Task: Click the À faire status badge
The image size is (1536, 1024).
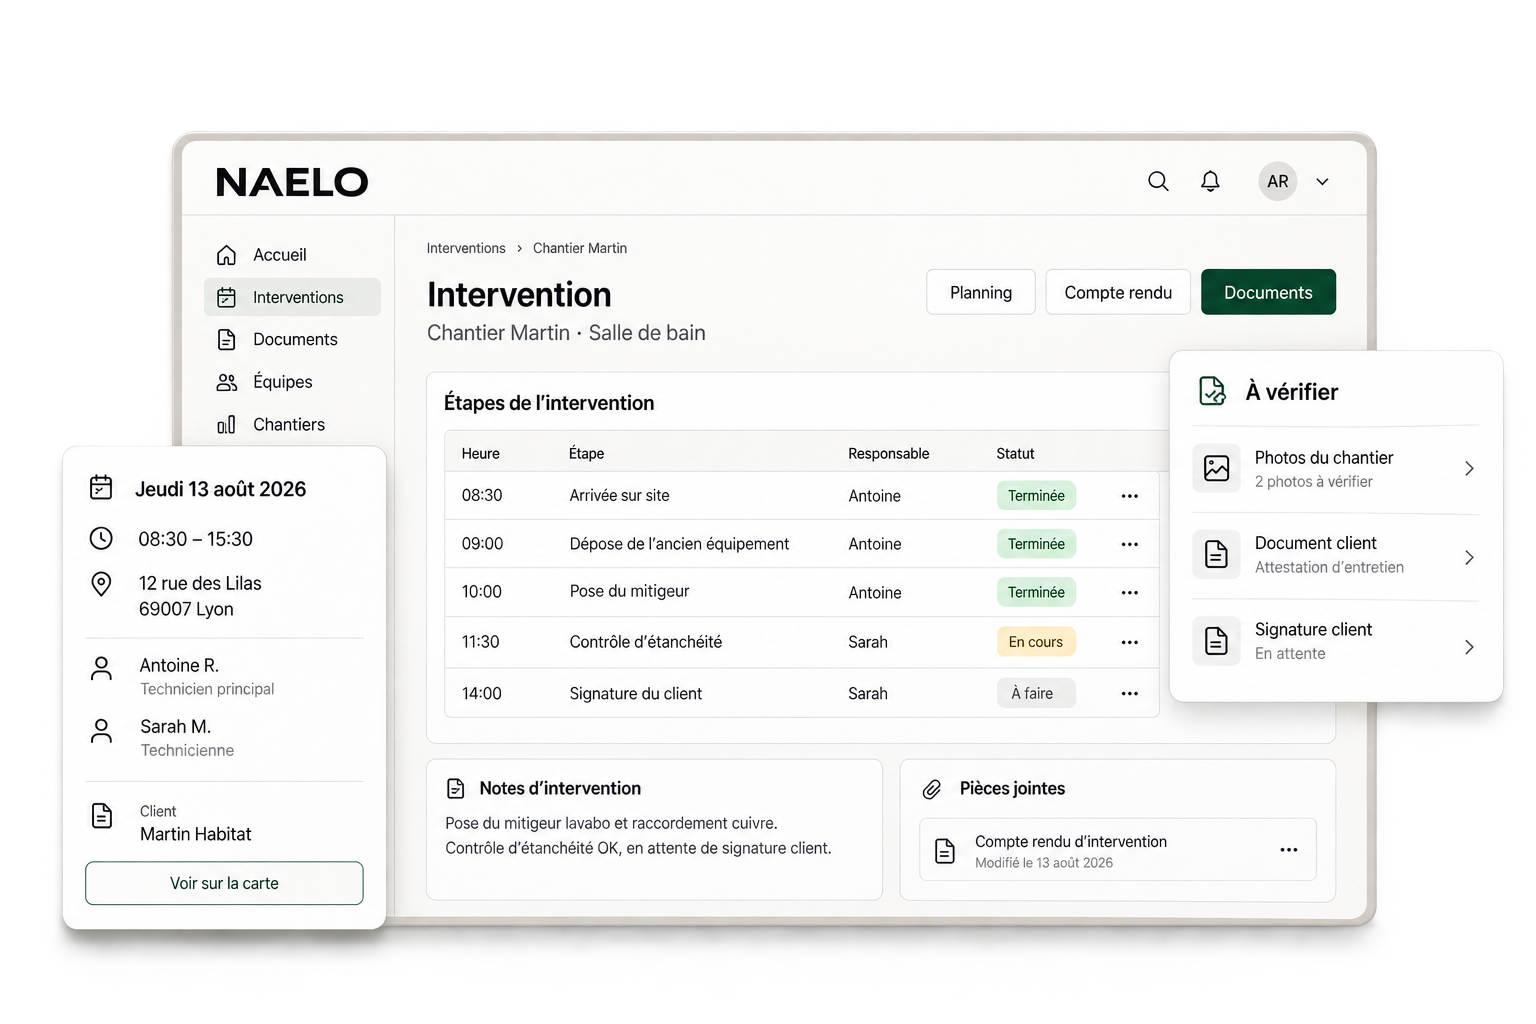Action: point(1036,693)
